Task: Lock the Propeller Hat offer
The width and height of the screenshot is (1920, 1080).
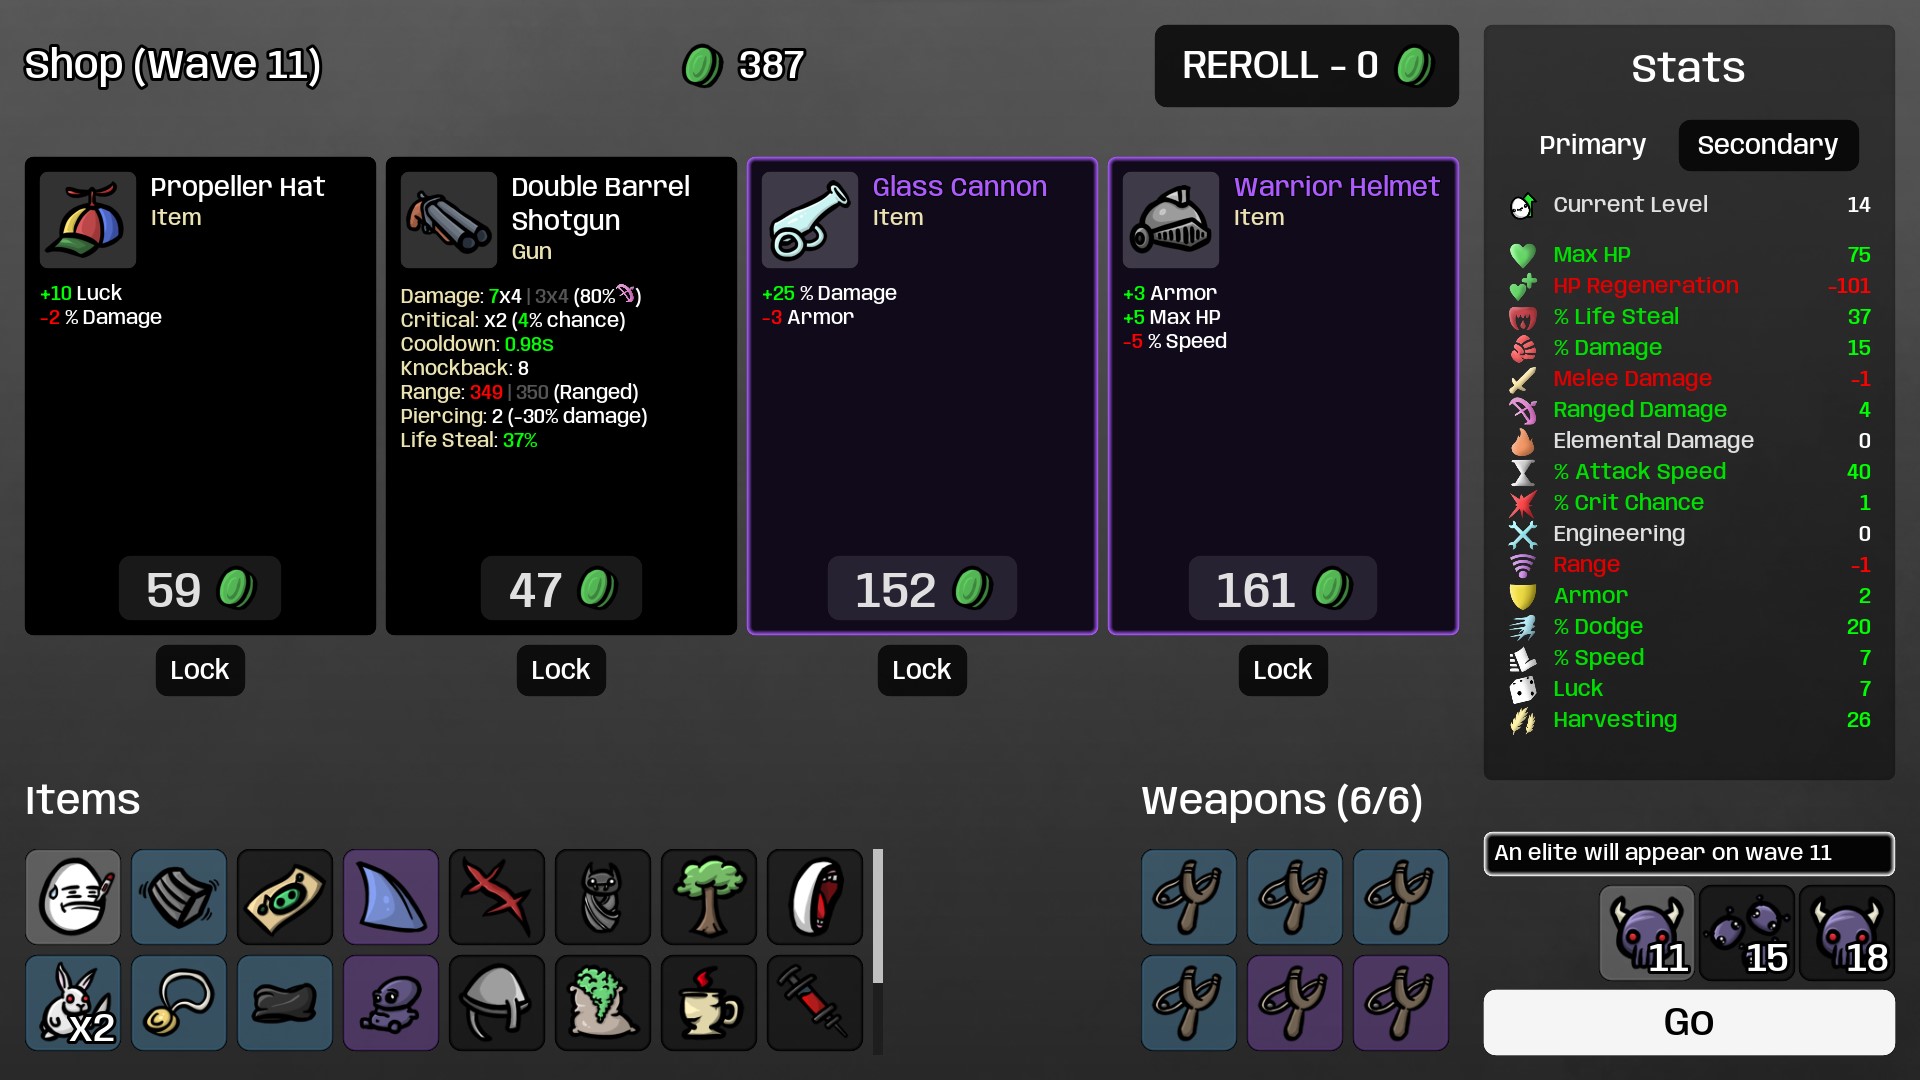Action: click(200, 670)
